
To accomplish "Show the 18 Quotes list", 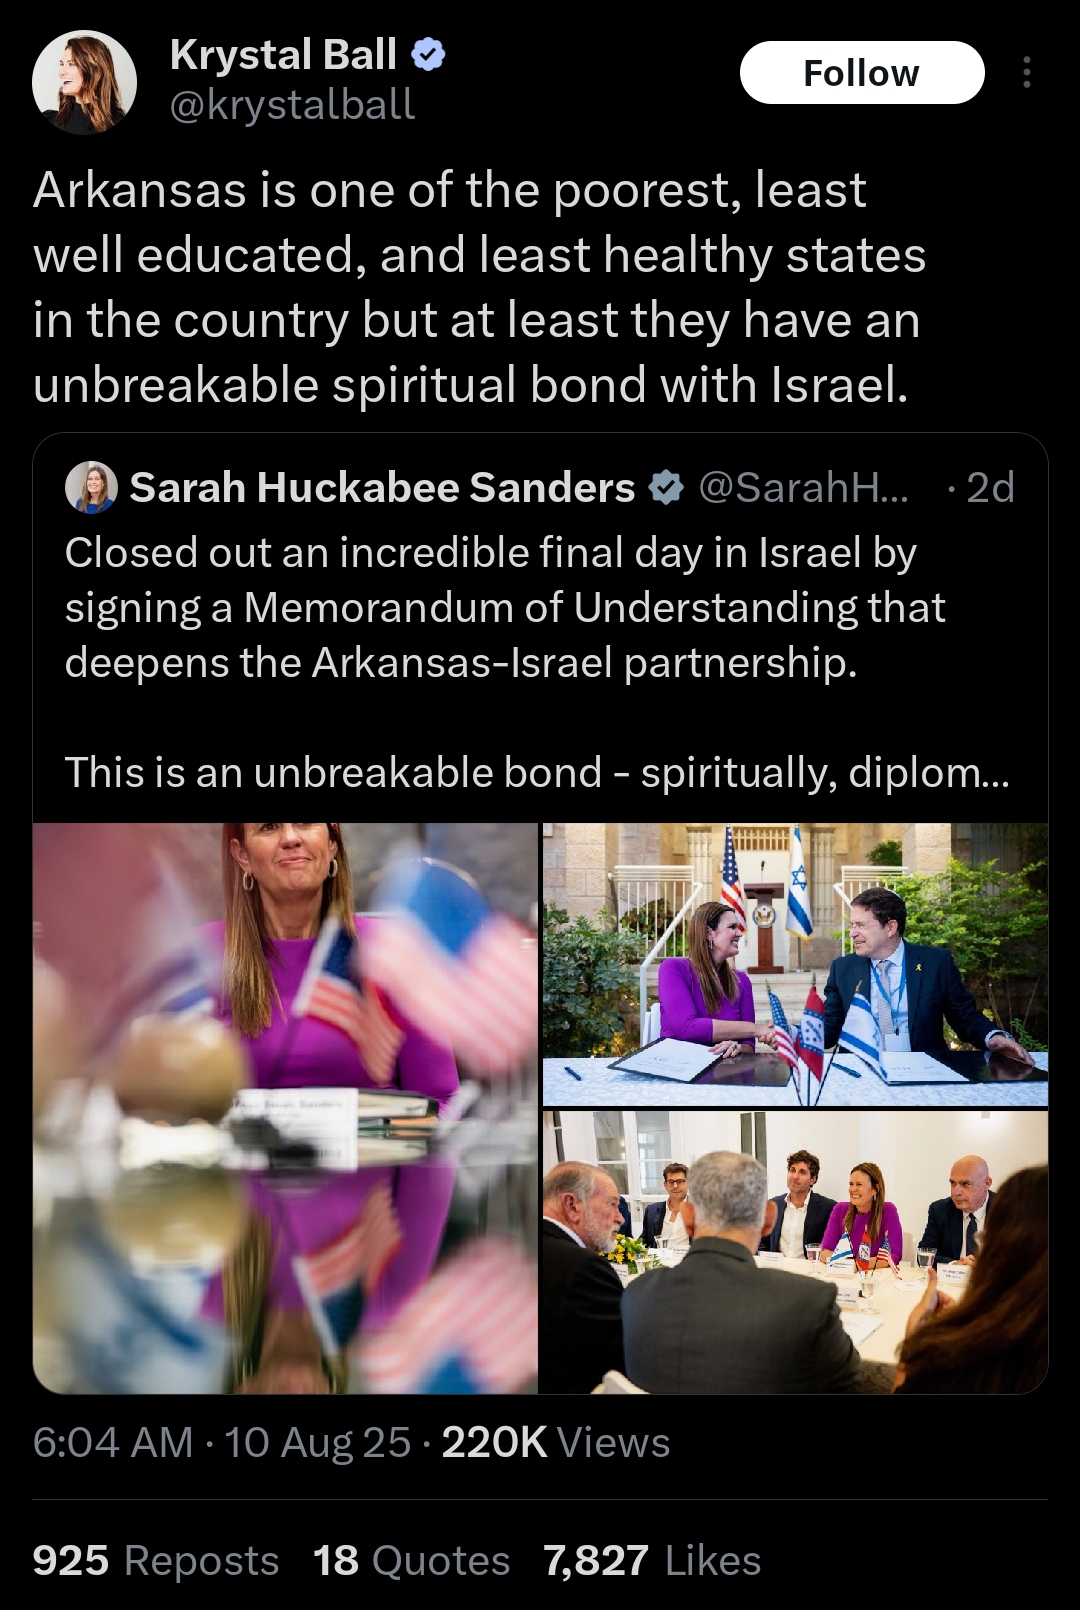I will point(411,1560).
